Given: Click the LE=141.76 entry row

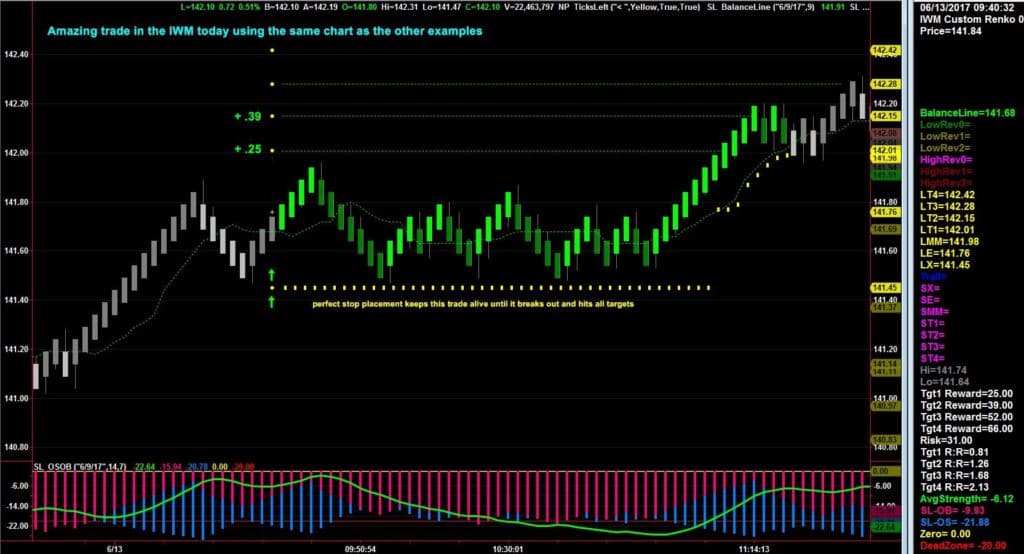Looking at the screenshot, I should point(944,253).
